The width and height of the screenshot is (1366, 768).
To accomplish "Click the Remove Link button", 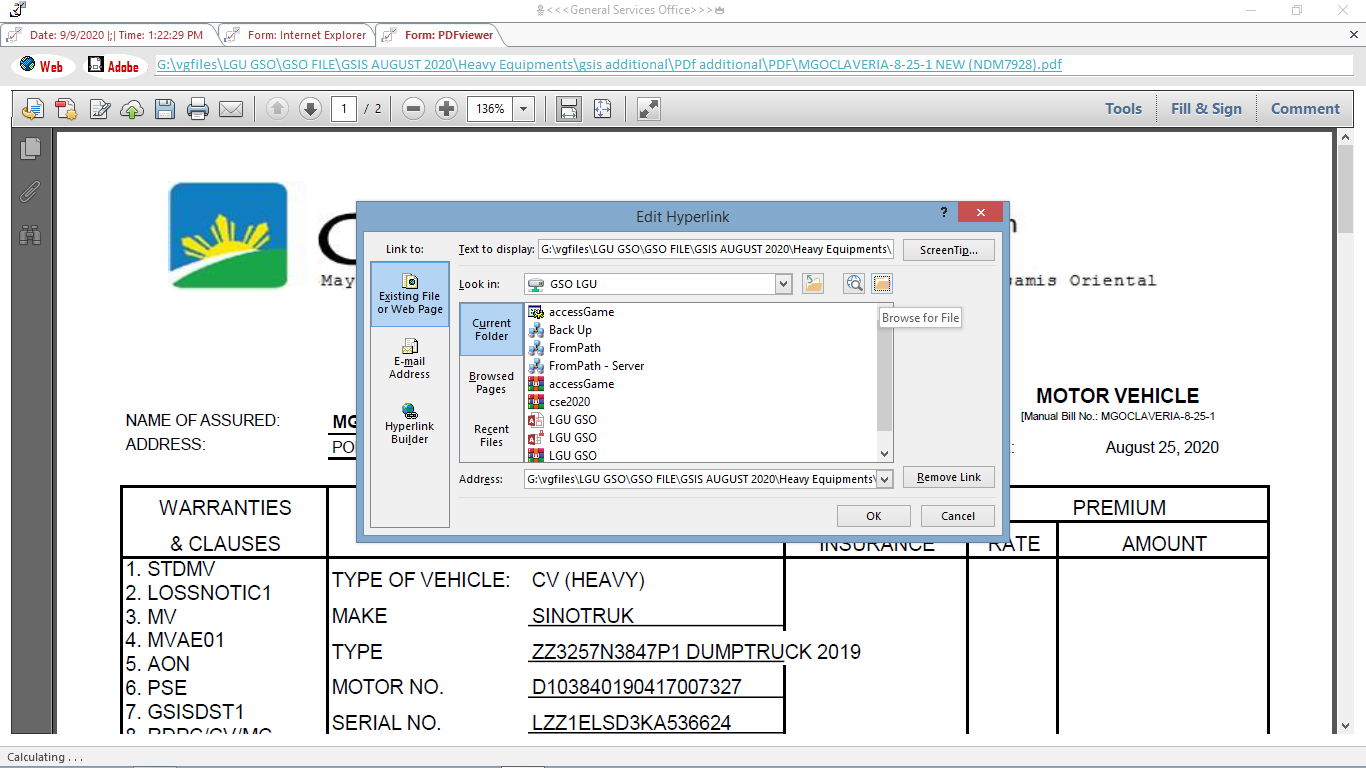I will click(x=948, y=477).
